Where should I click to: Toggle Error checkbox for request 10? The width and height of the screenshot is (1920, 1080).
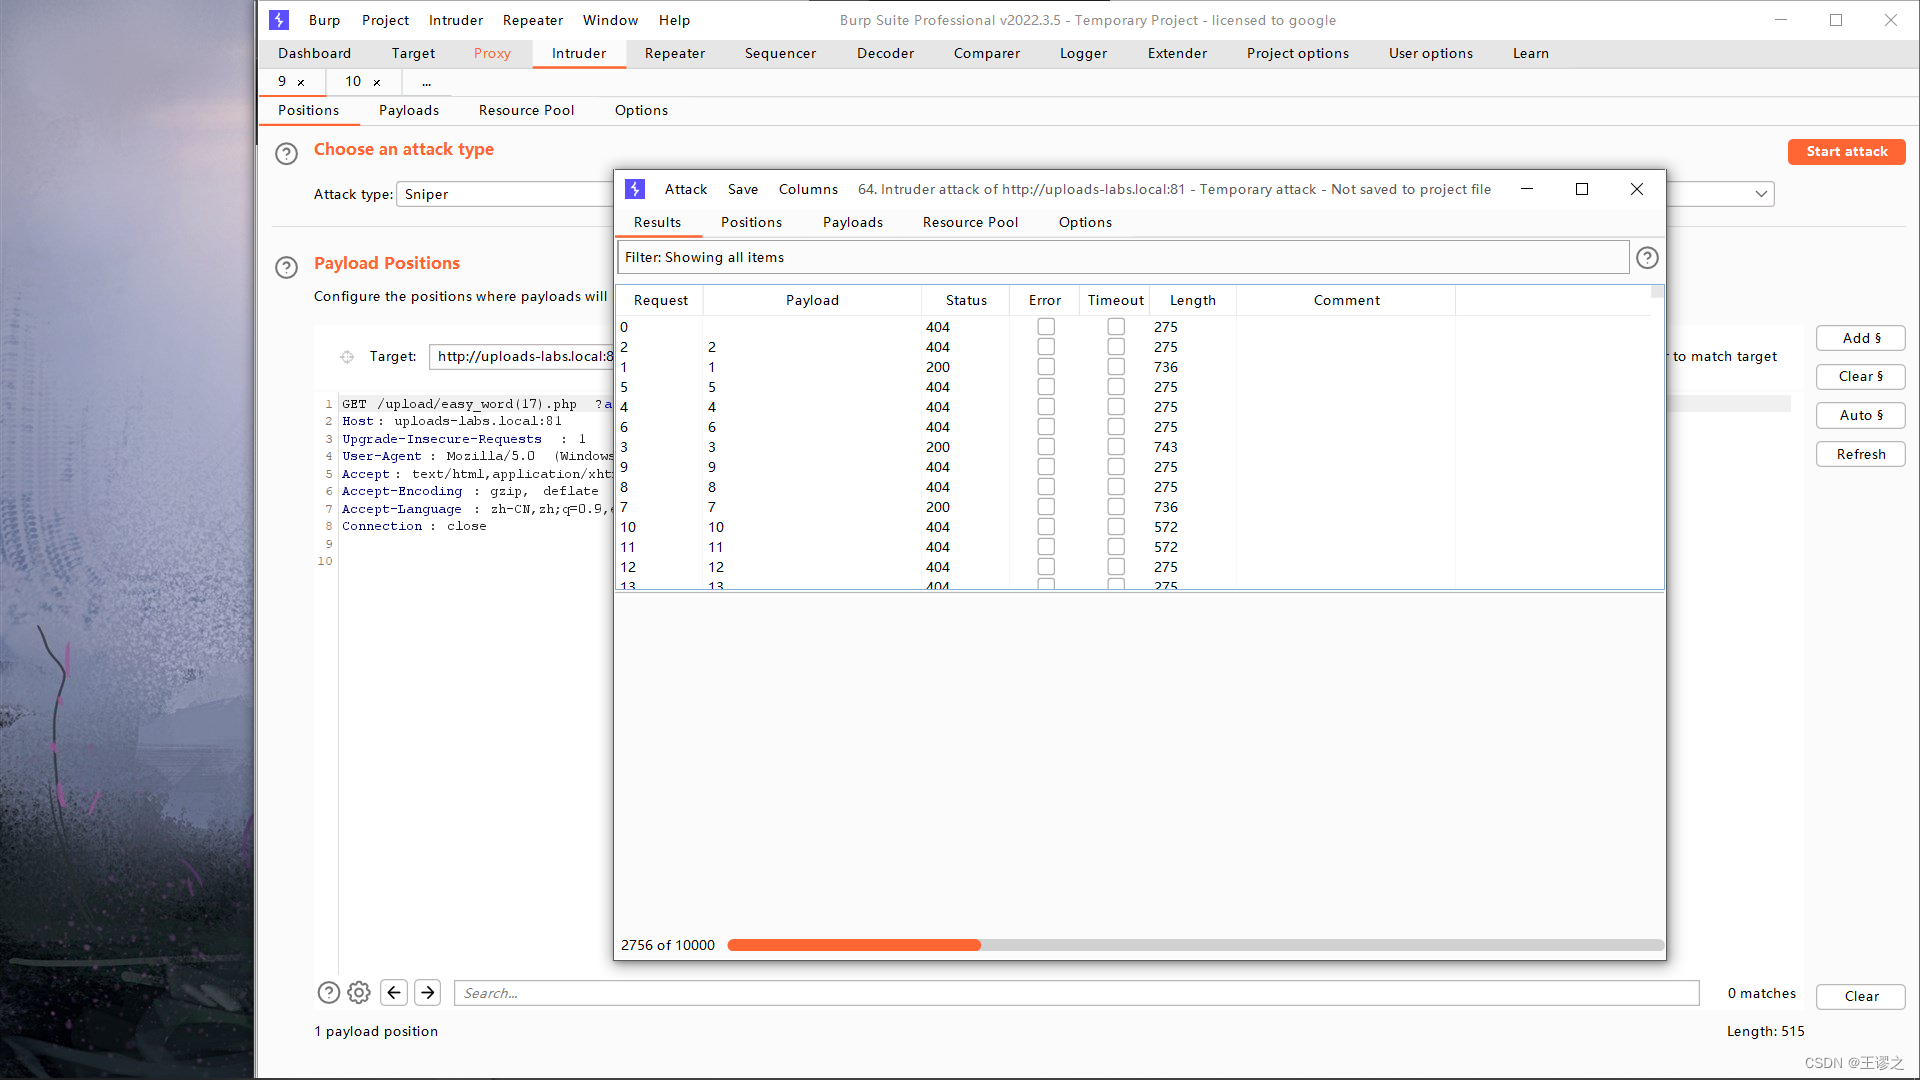[1046, 527]
